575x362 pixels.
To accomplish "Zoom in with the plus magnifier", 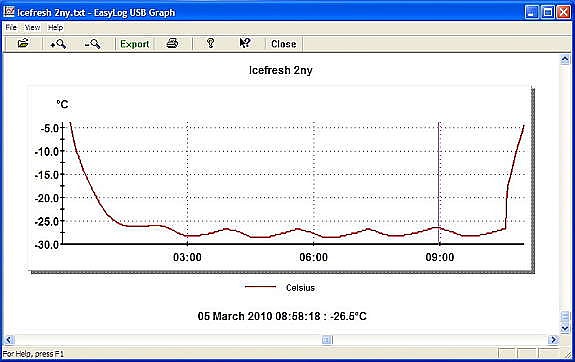I will tap(58, 44).
